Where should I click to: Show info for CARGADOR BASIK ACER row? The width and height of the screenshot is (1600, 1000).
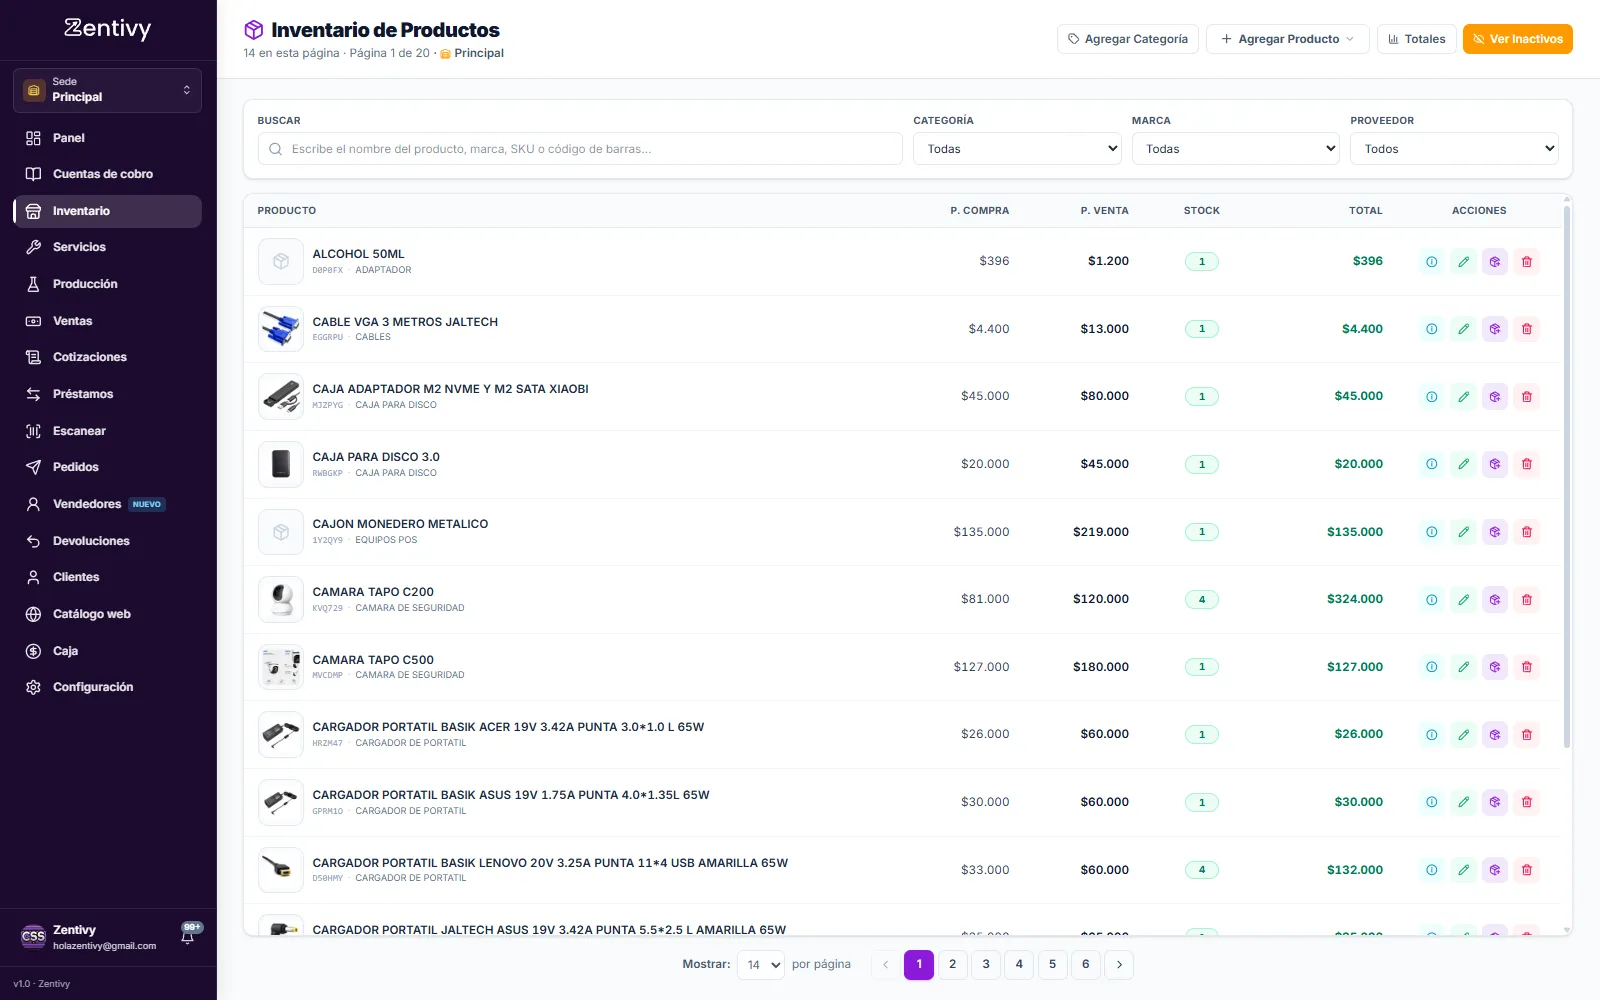pyautogui.click(x=1432, y=735)
